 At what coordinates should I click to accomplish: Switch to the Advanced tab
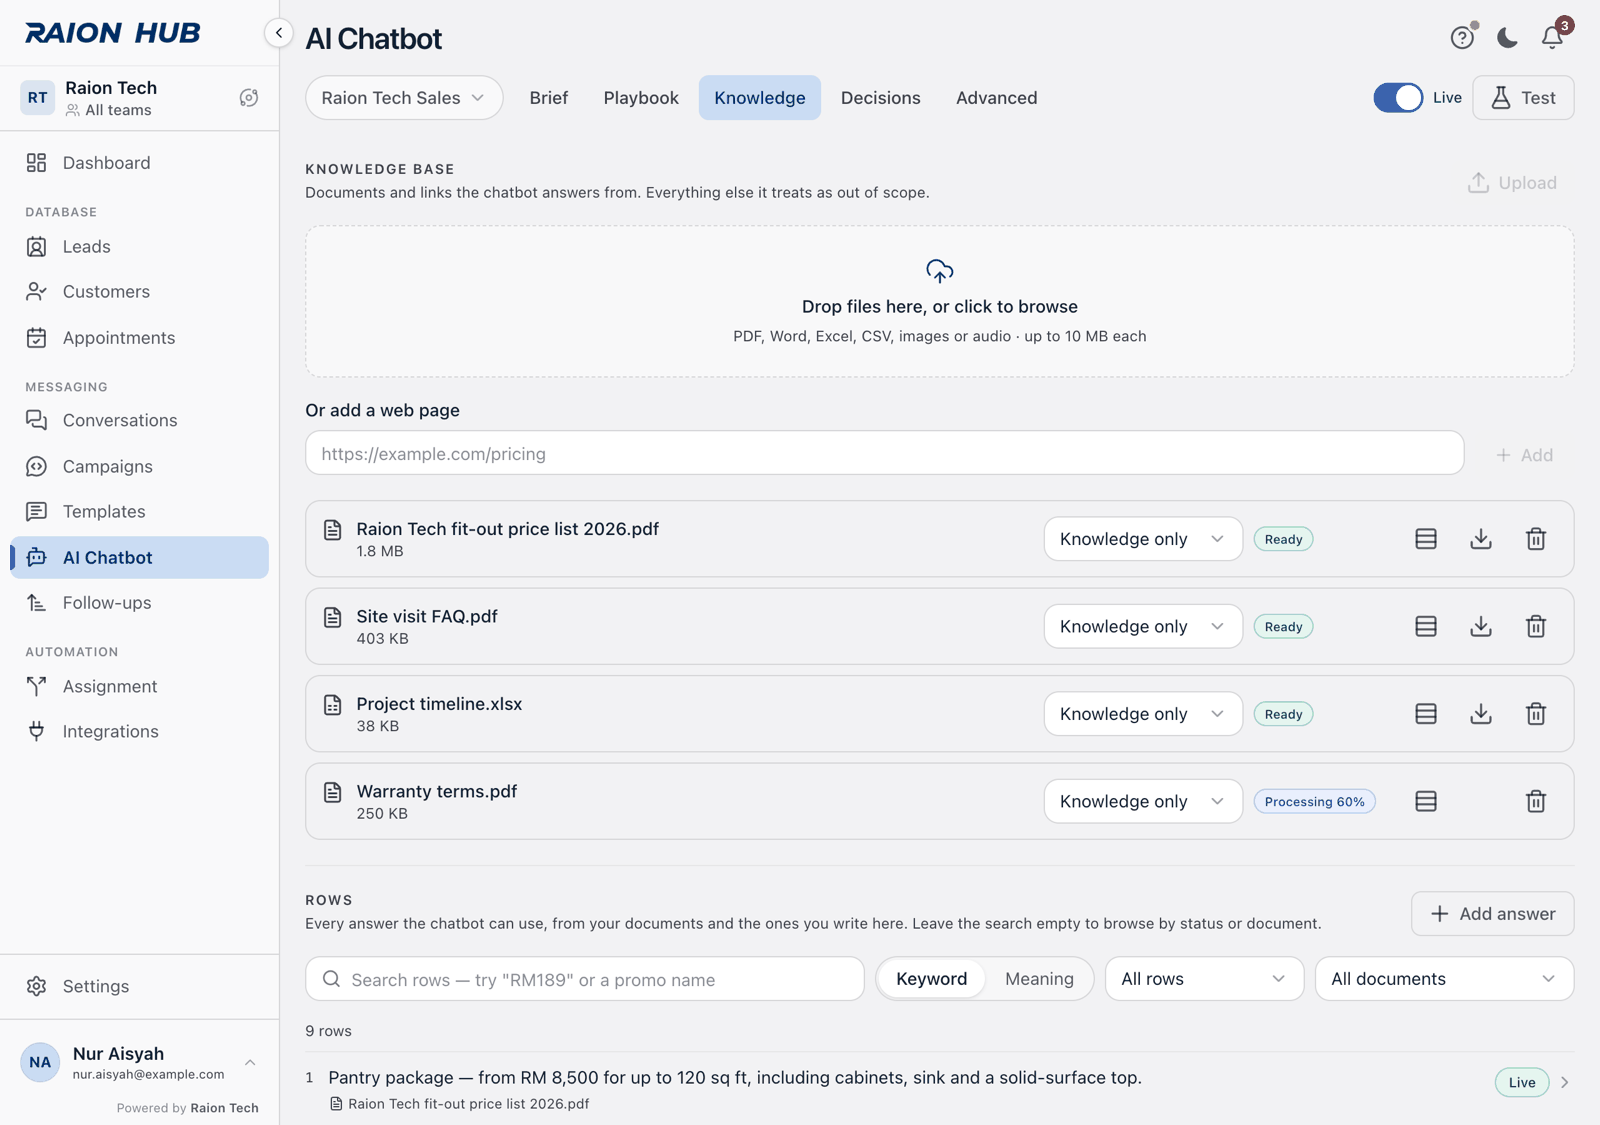click(x=996, y=97)
